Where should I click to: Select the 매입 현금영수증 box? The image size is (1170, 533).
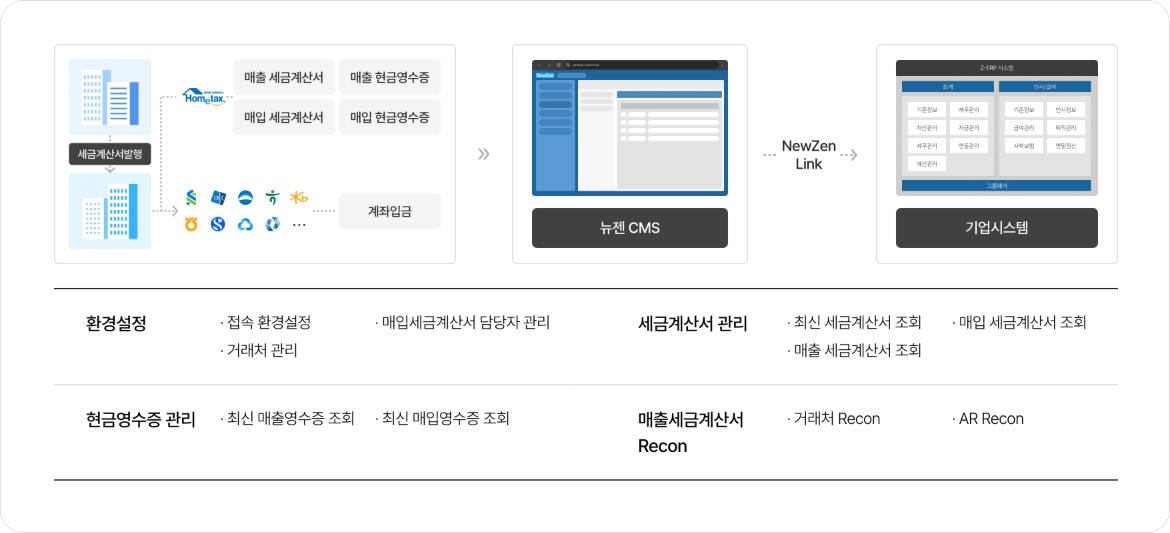[390, 117]
